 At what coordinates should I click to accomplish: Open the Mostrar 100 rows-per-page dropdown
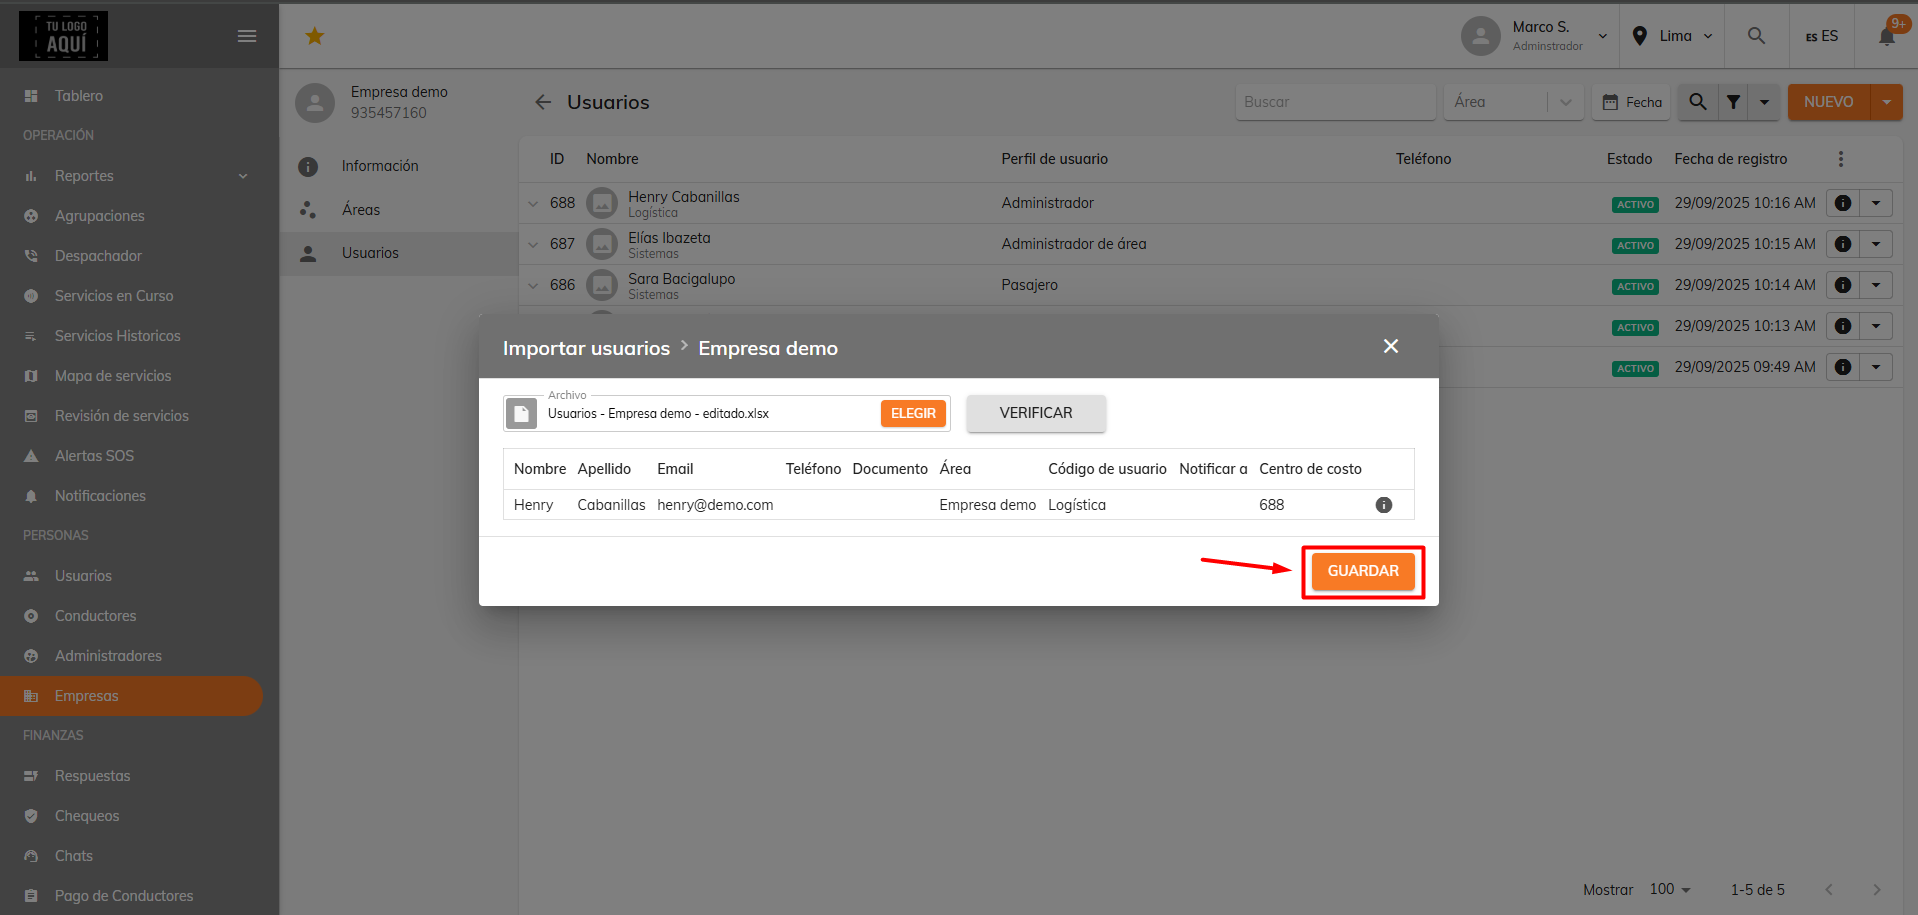[x=1670, y=889]
